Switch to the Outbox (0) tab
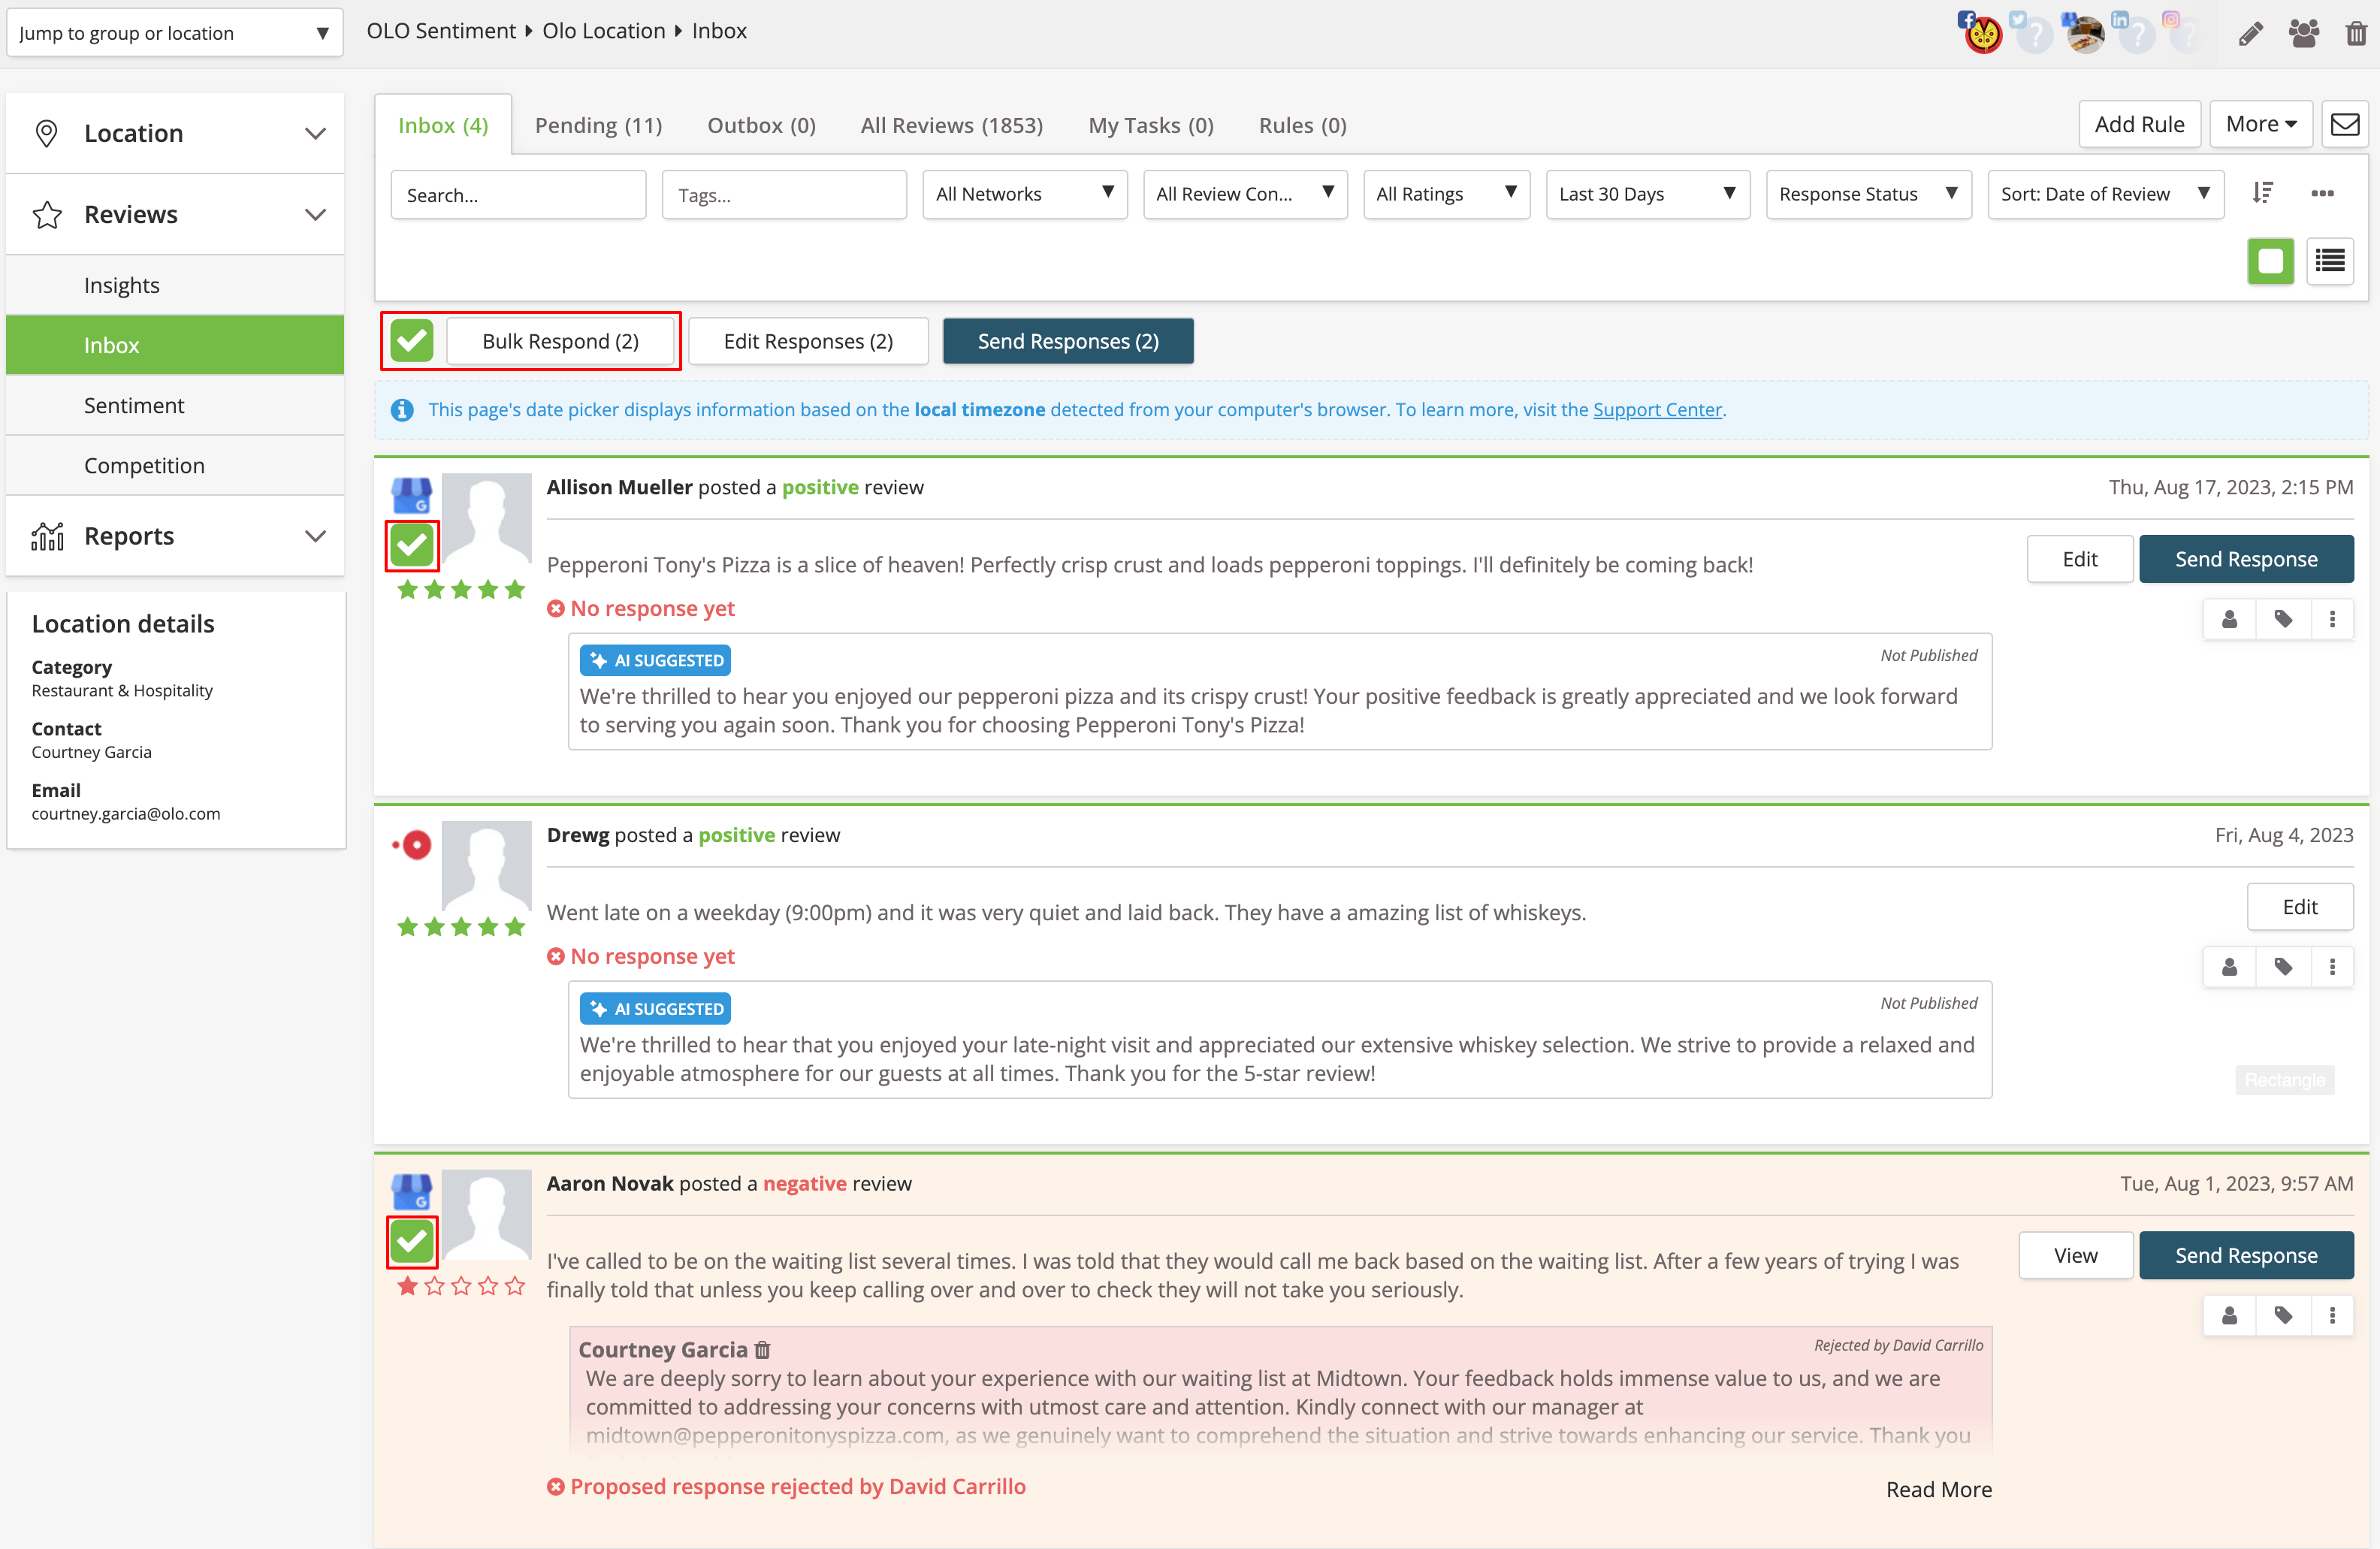Viewport: 2380px width, 1549px height. click(761, 125)
